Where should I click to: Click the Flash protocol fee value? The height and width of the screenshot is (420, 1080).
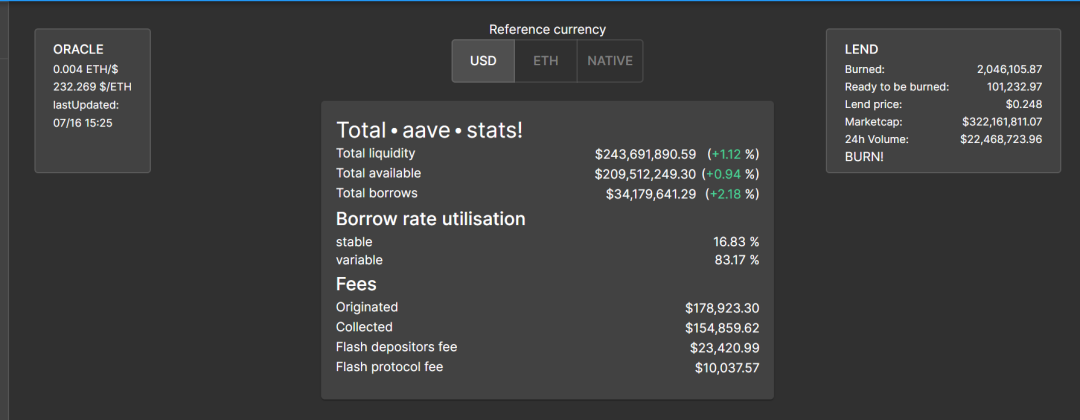727,368
